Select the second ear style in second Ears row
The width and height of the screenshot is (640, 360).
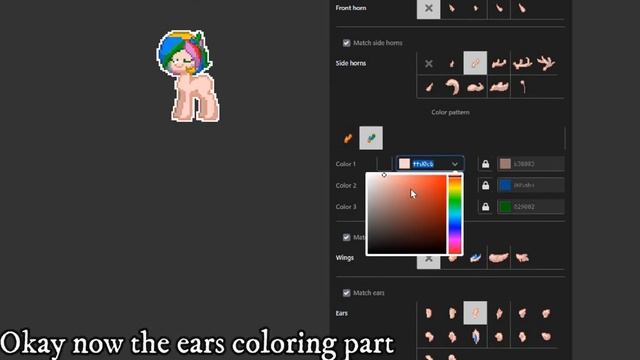452,337
